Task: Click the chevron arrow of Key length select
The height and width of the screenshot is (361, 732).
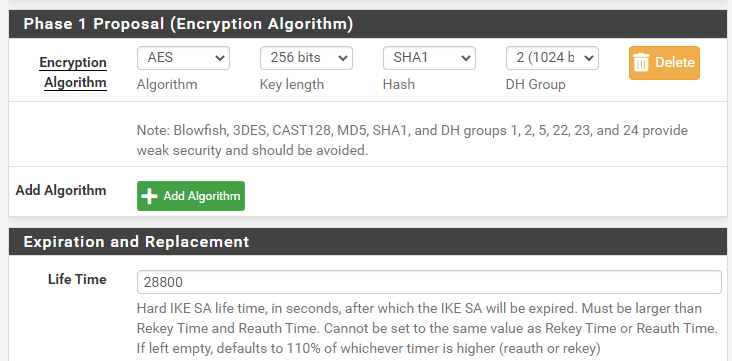Action: [342, 58]
